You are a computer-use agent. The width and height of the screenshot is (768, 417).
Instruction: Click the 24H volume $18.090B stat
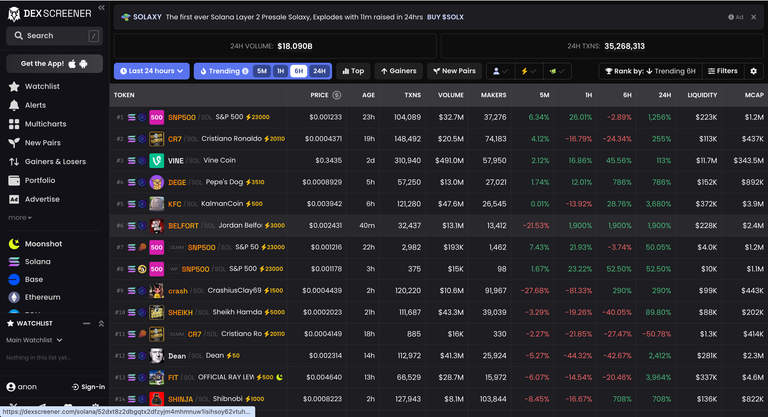coord(275,46)
